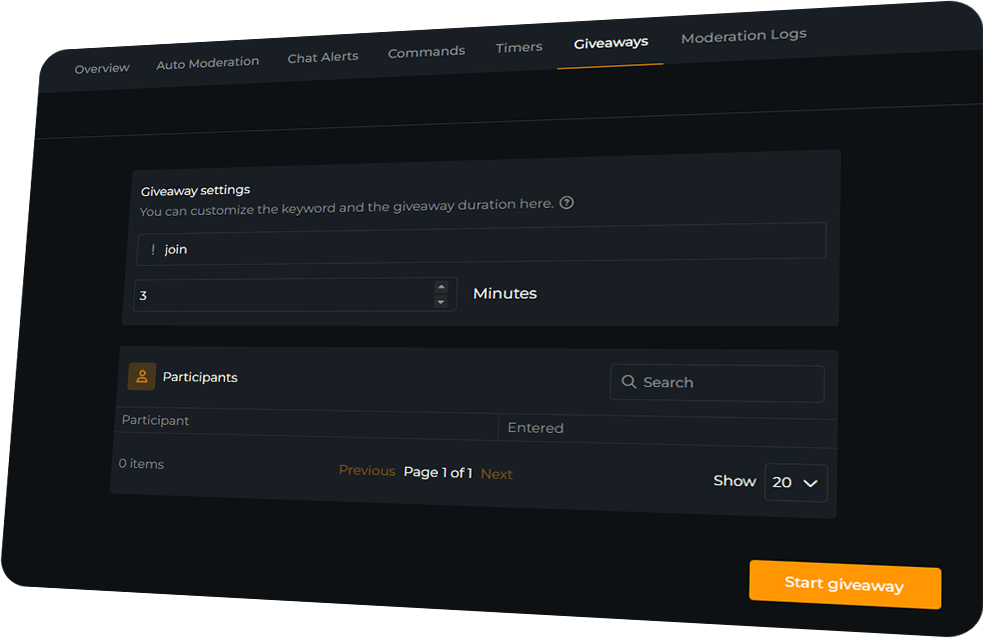Click the Entered column header
The image size is (983, 638).
click(x=535, y=427)
